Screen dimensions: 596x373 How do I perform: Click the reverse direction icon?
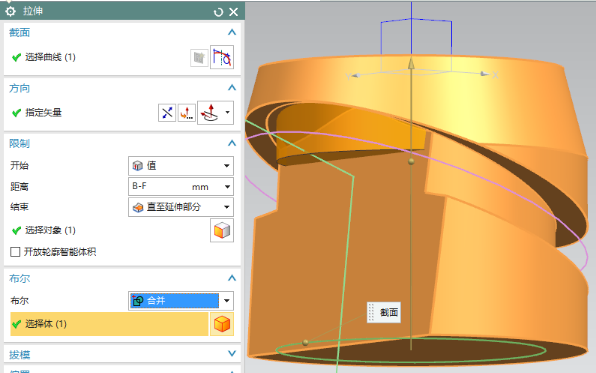point(167,113)
